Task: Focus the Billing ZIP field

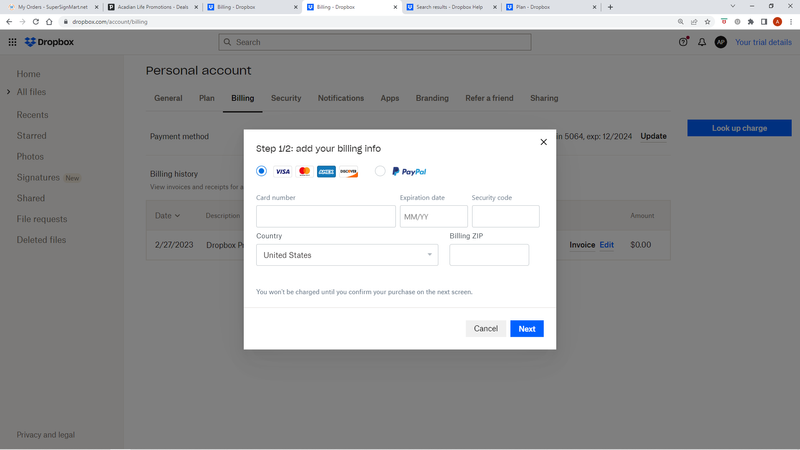Action: coord(489,255)
